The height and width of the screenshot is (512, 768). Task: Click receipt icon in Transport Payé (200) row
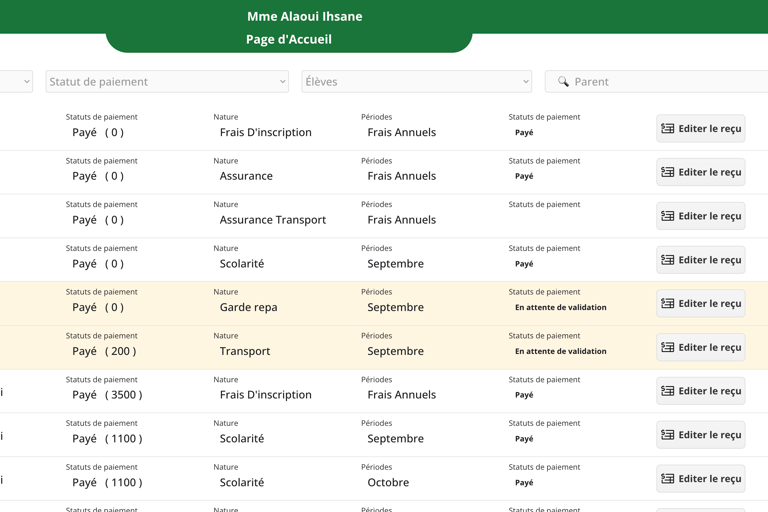pos(668,348)
